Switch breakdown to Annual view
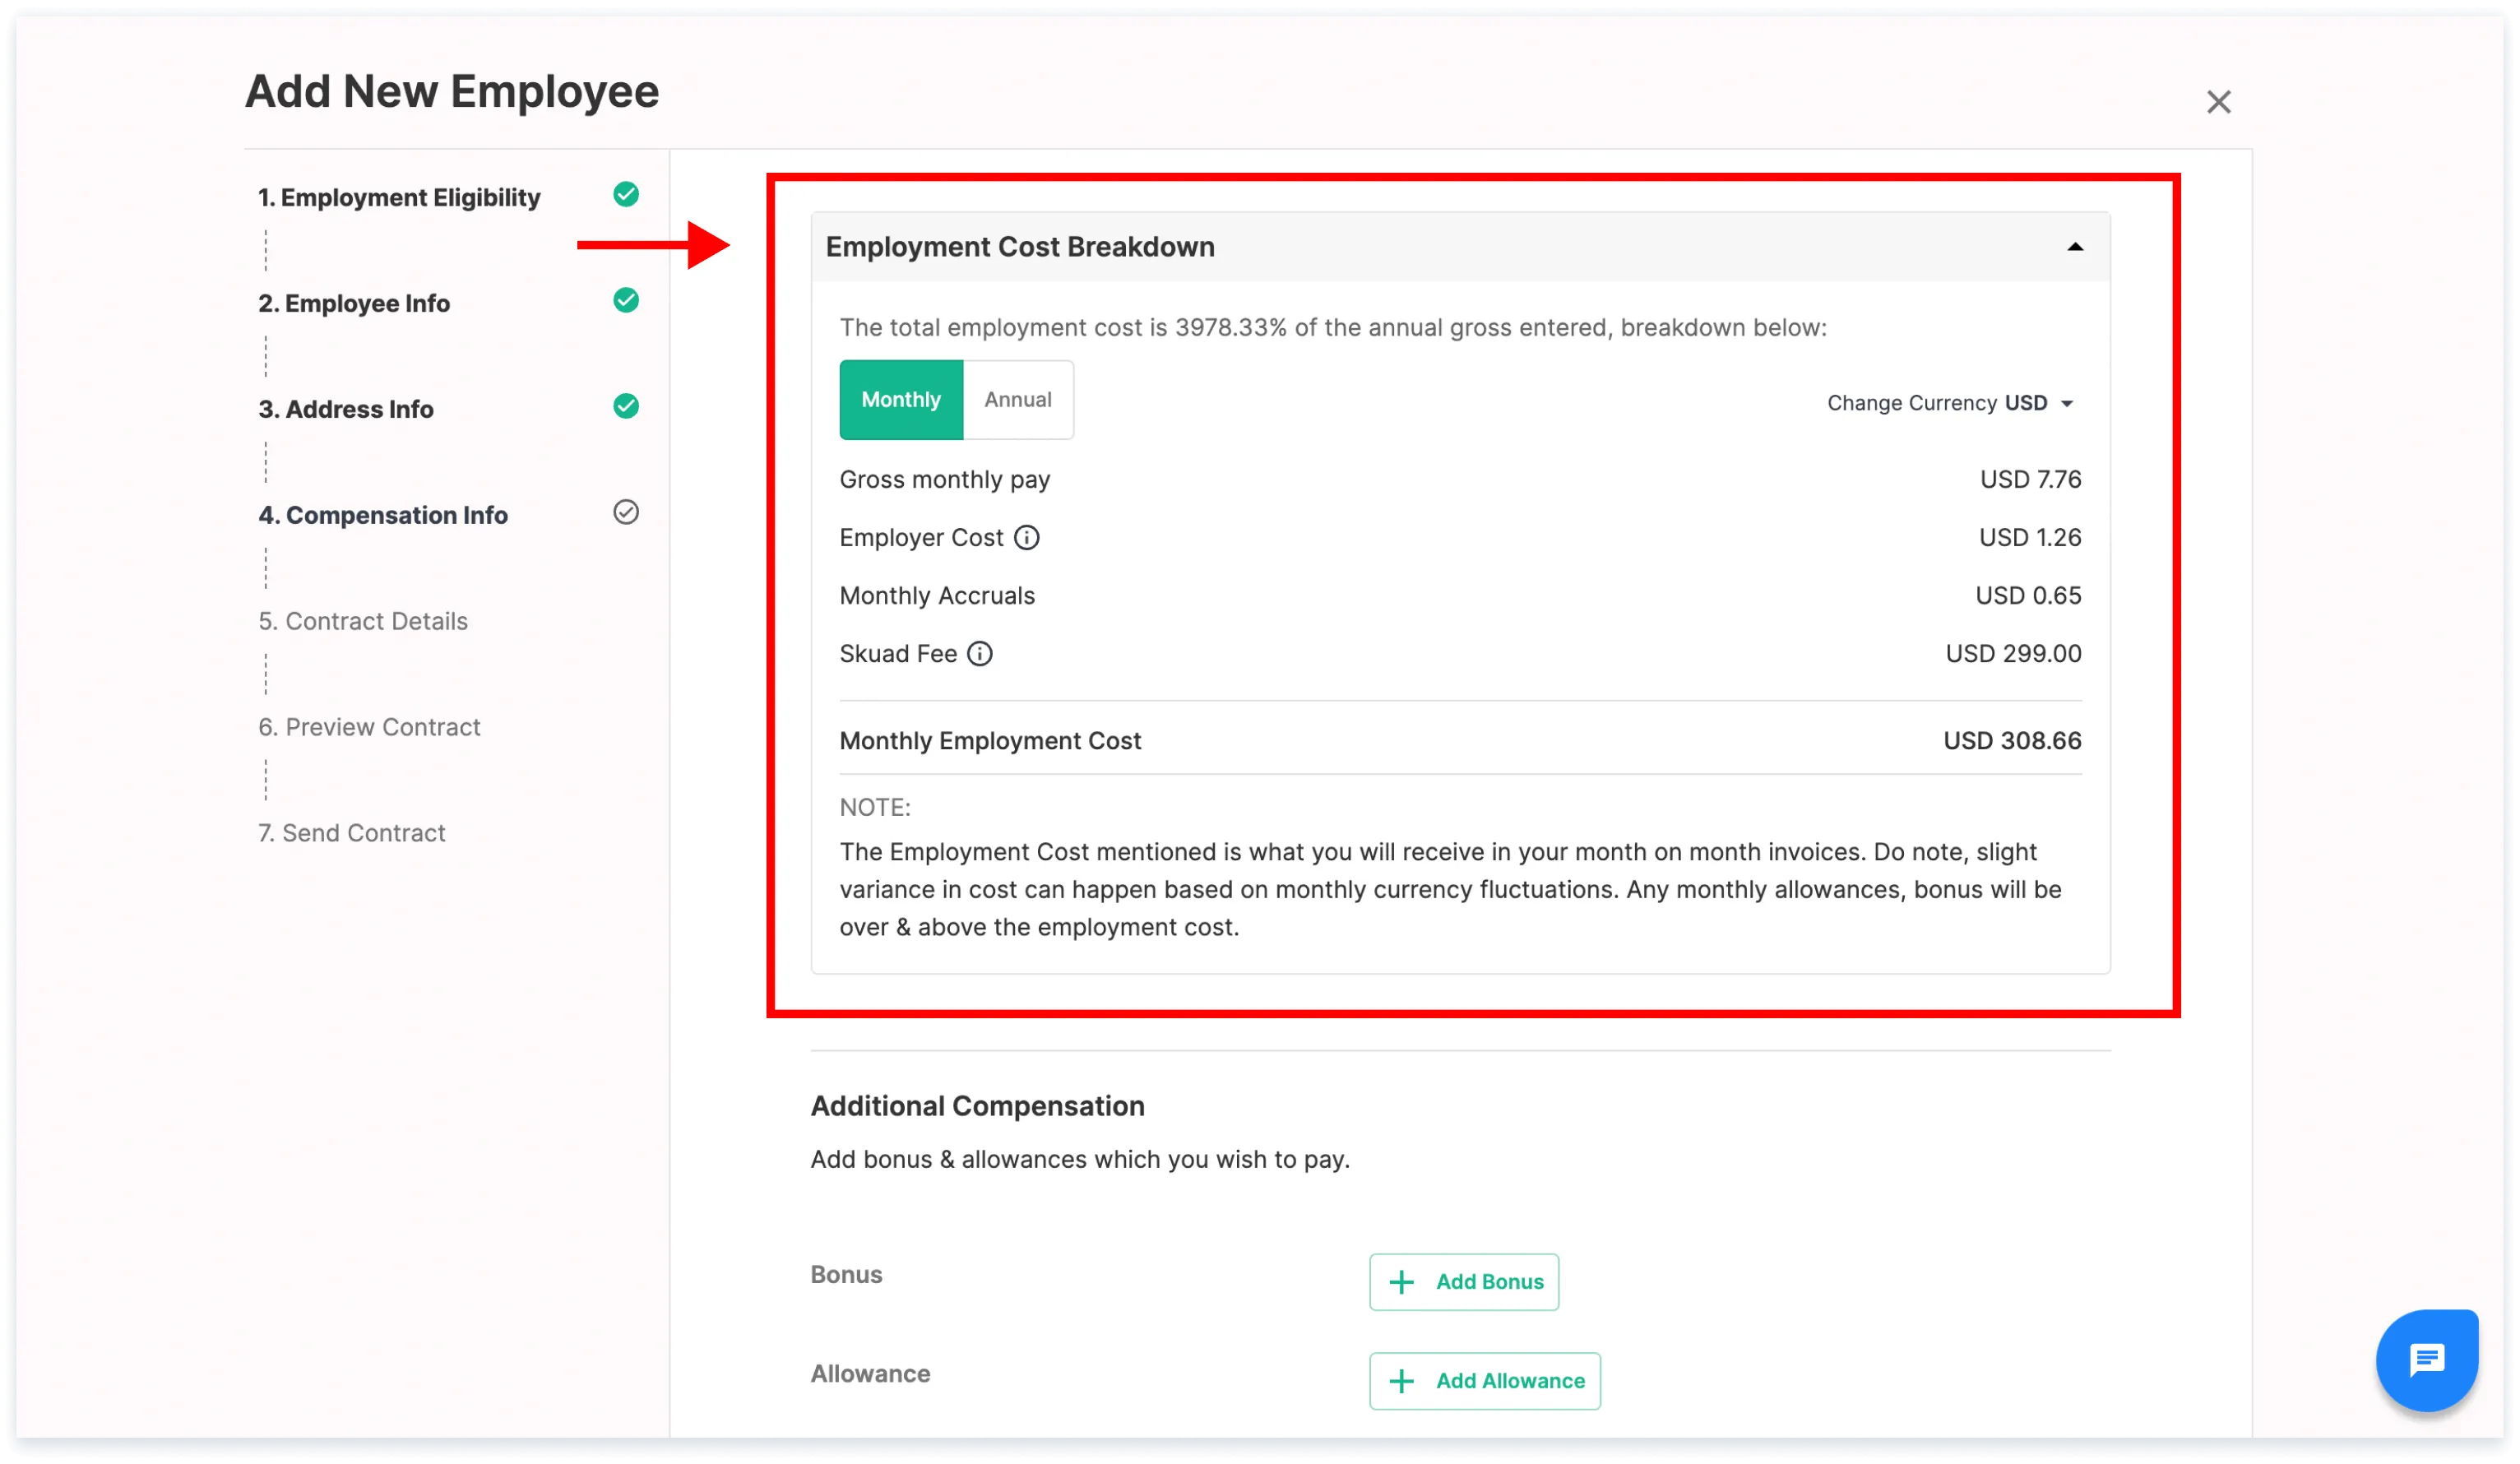2520x1464 pixels. click(1018, 400)
